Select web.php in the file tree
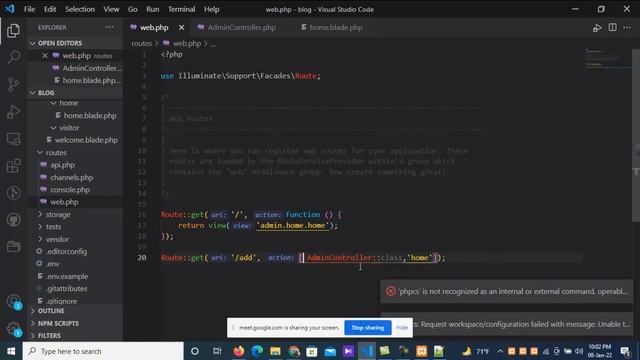 (75, 202)
